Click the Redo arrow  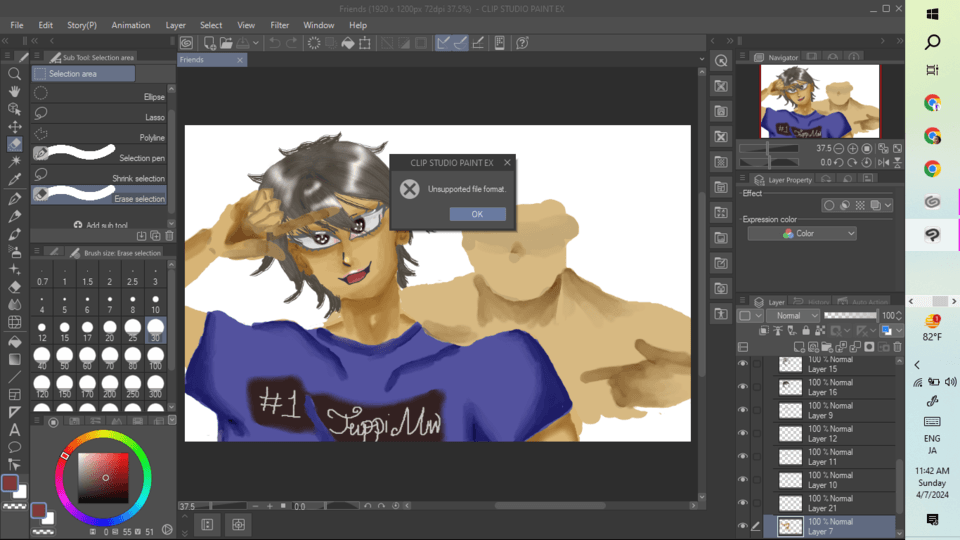click(291, 43)
